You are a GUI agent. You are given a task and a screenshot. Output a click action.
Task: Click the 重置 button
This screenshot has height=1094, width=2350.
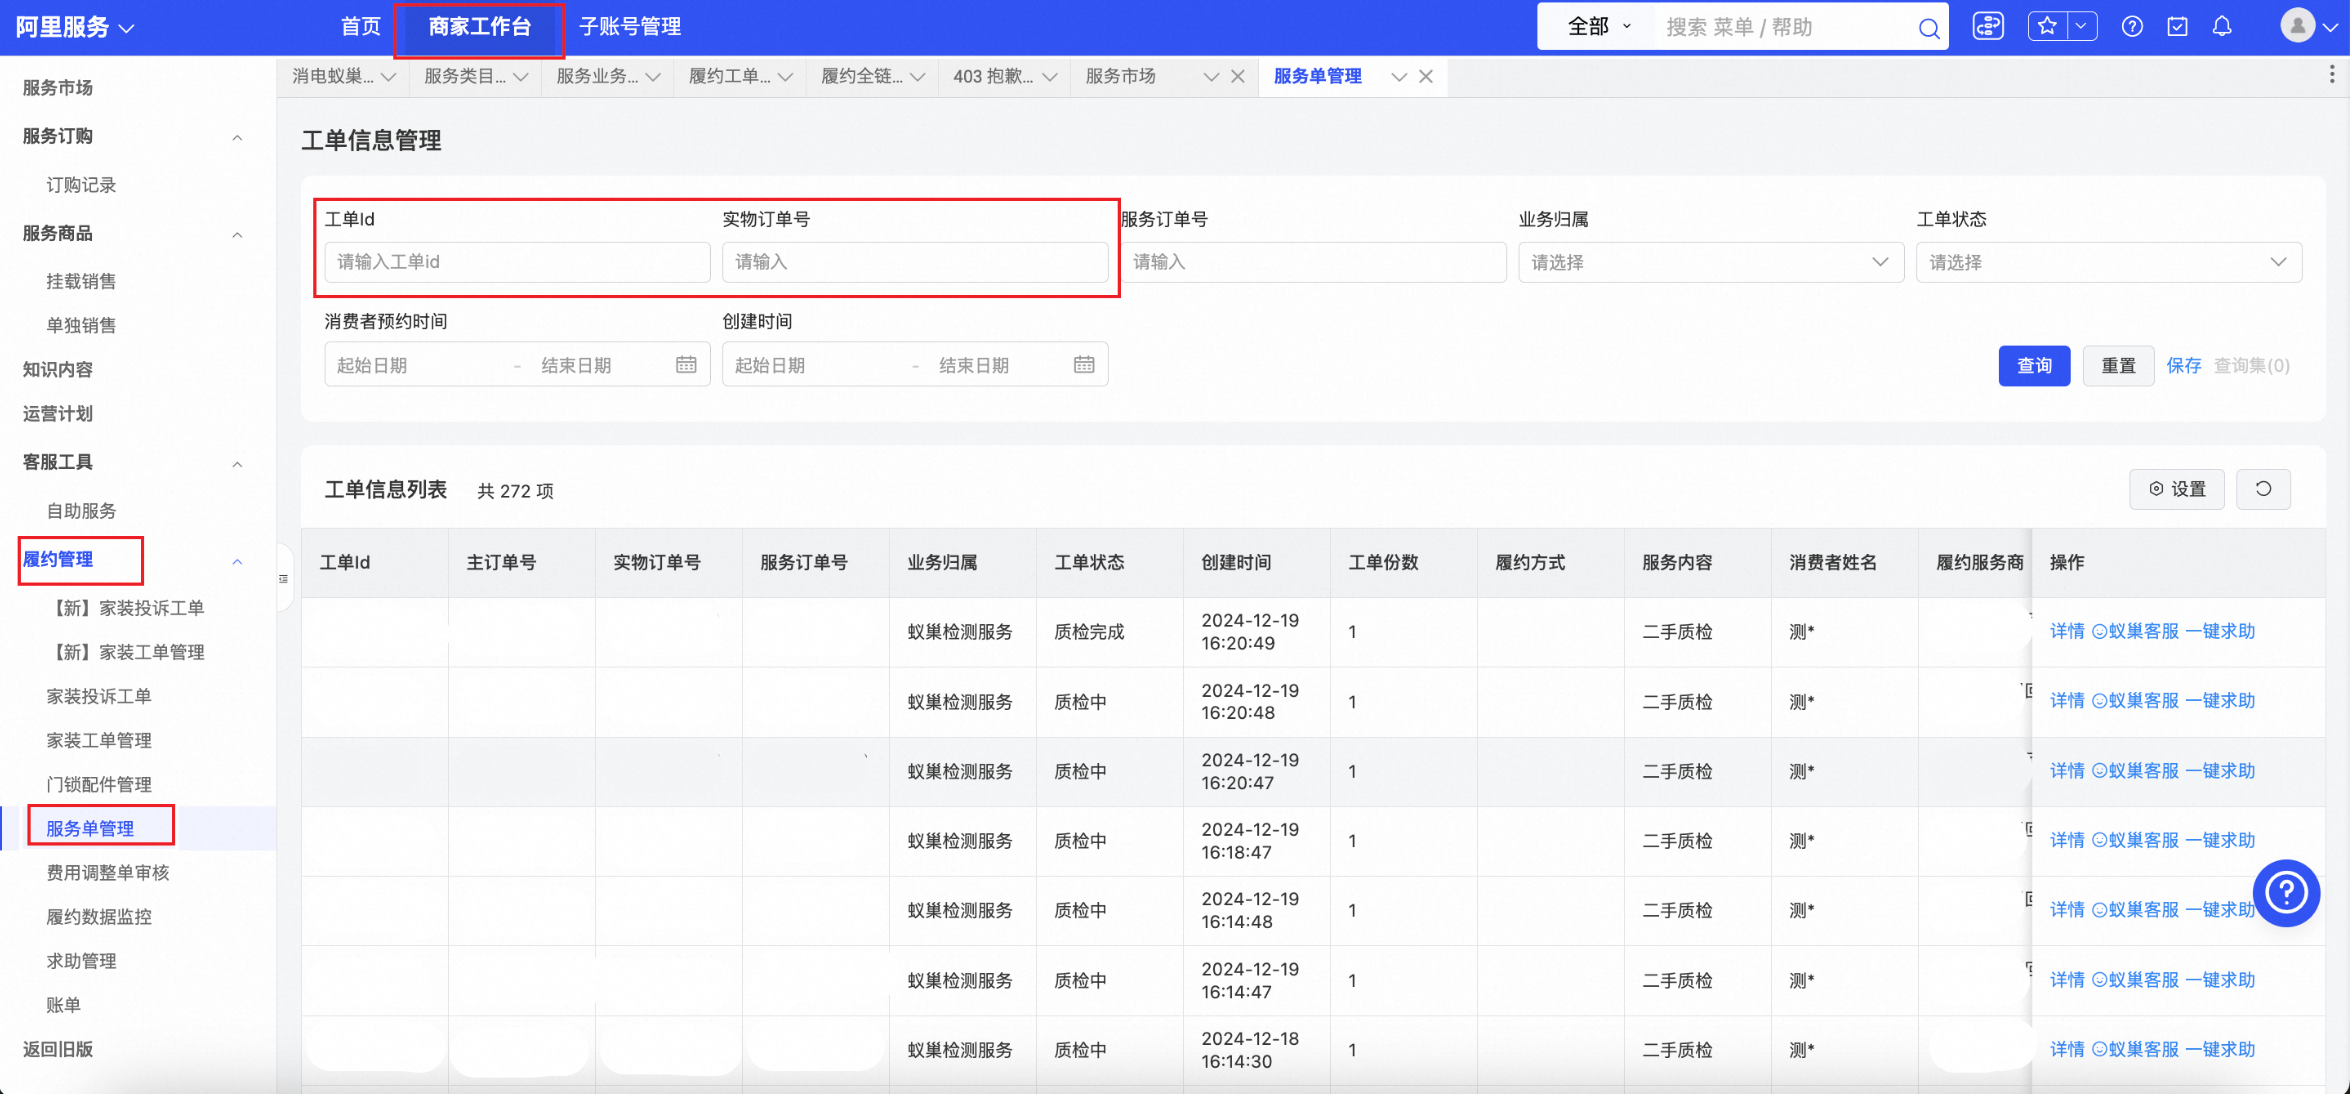[x=2118, y=366]
